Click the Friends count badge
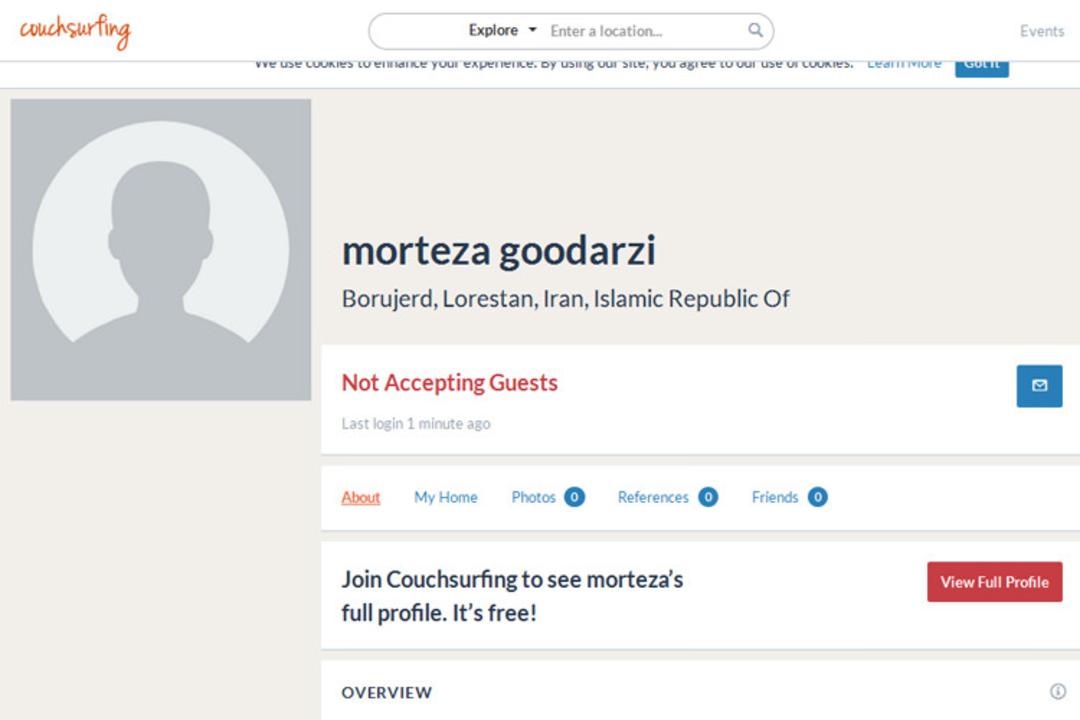 [818, 497]
